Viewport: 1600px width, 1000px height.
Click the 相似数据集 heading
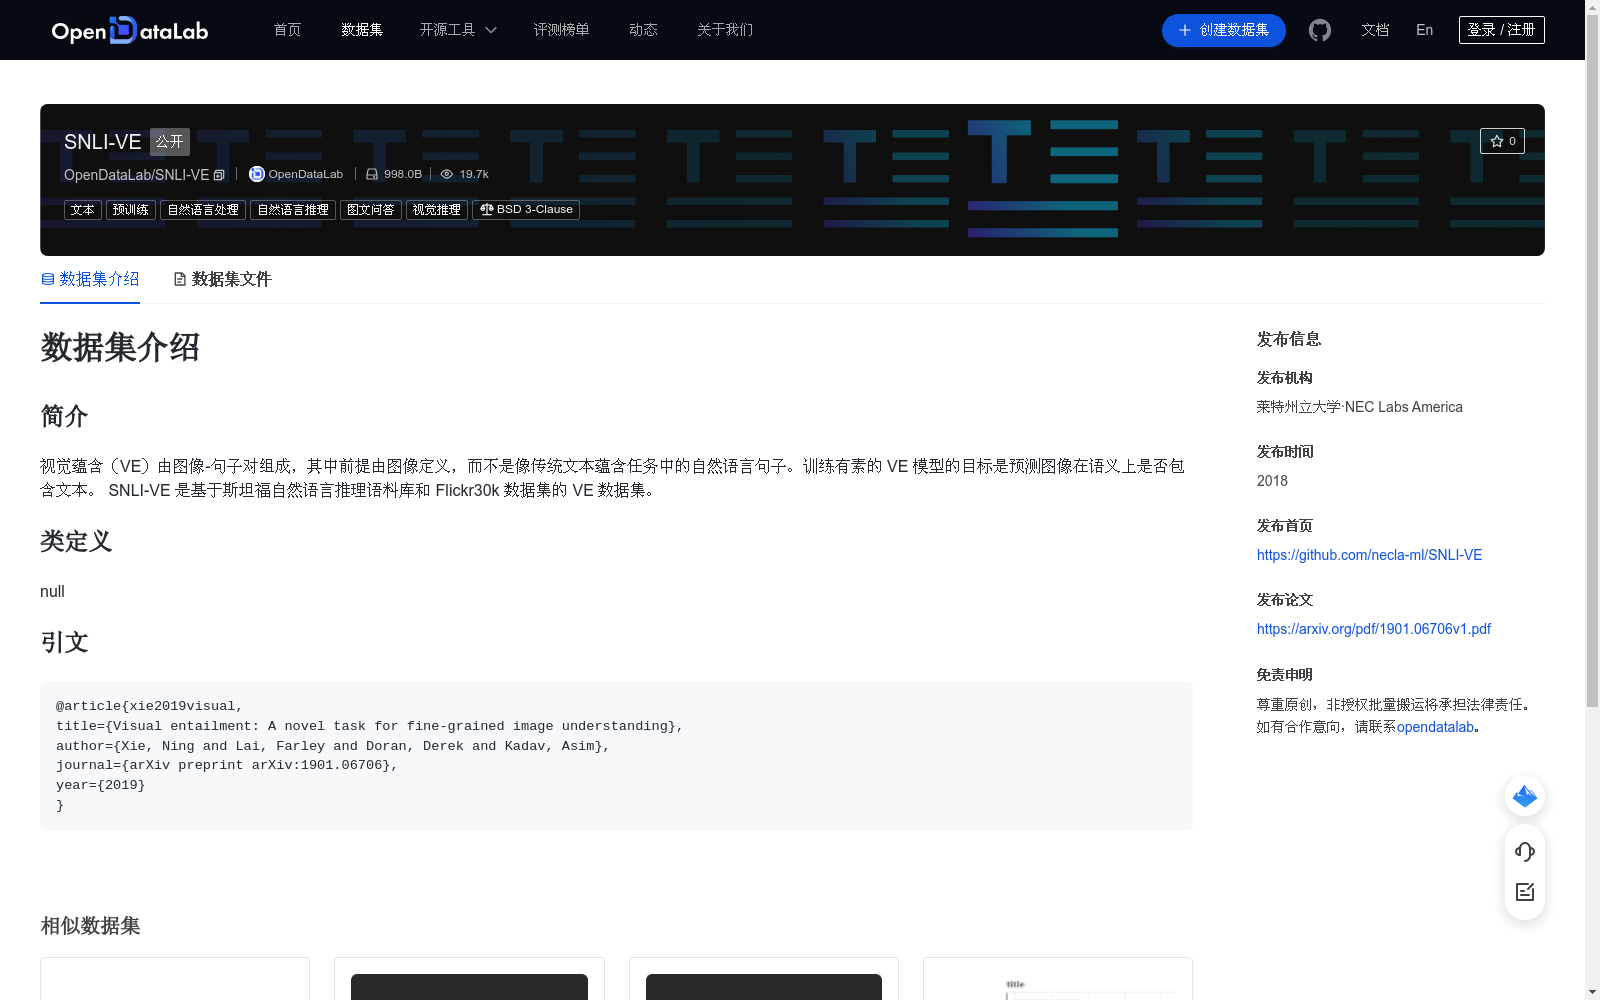[x=90, y=926]
